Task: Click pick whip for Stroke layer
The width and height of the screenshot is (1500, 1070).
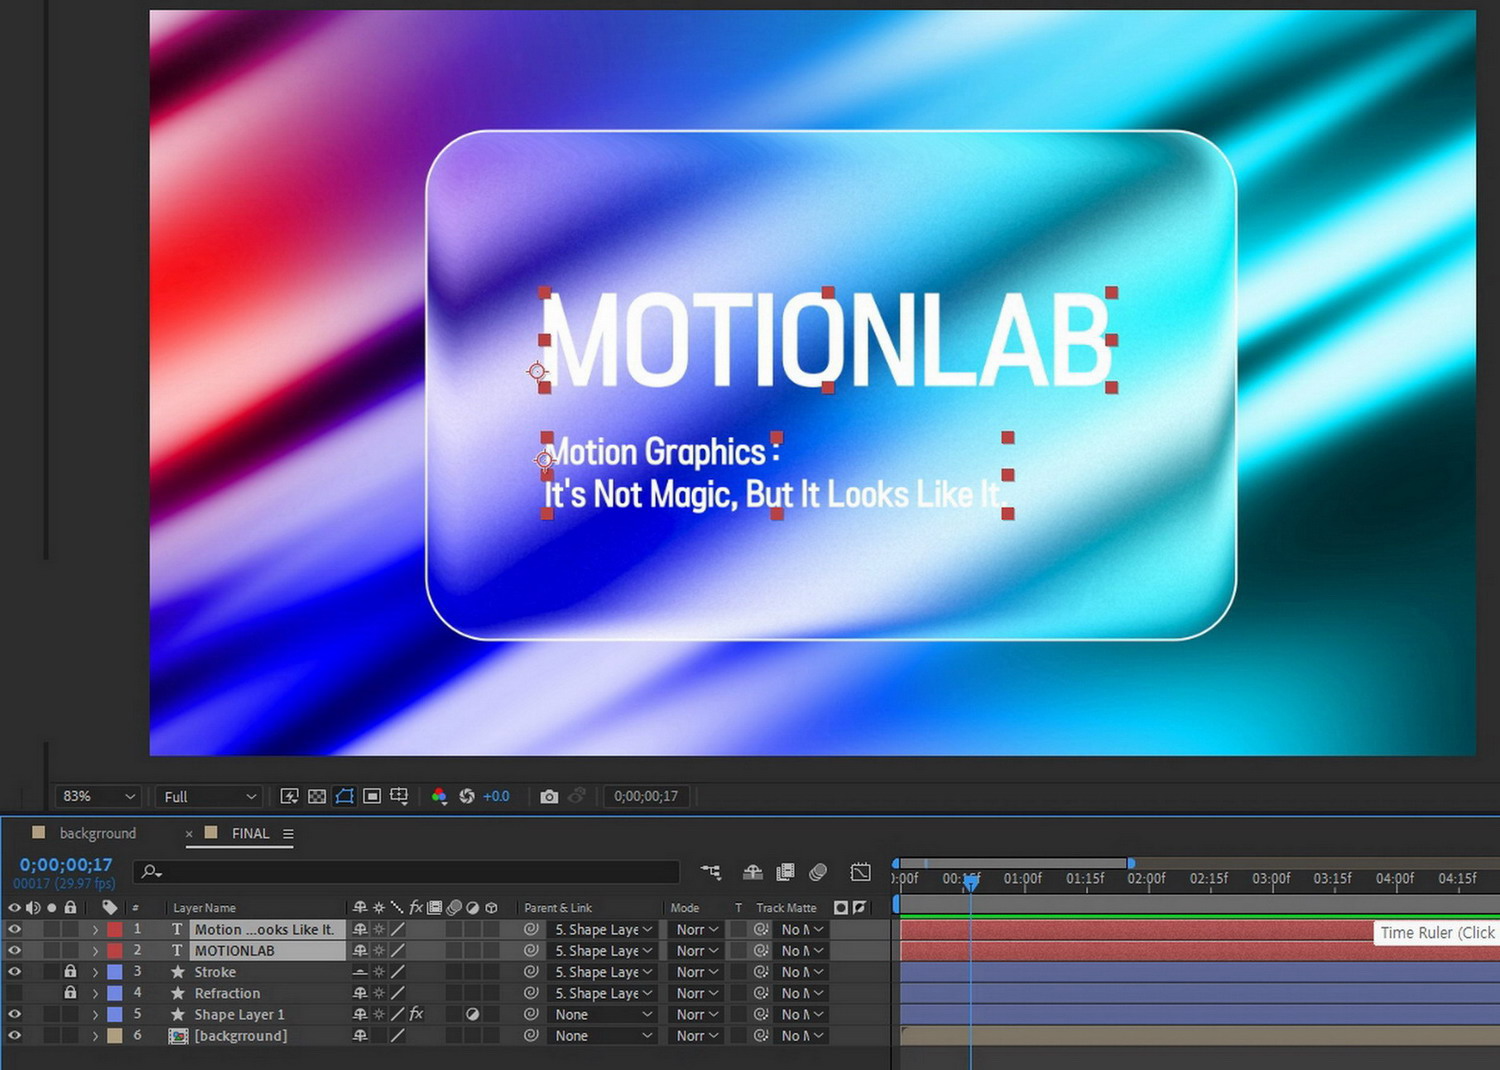Action: tap(531, 972)
